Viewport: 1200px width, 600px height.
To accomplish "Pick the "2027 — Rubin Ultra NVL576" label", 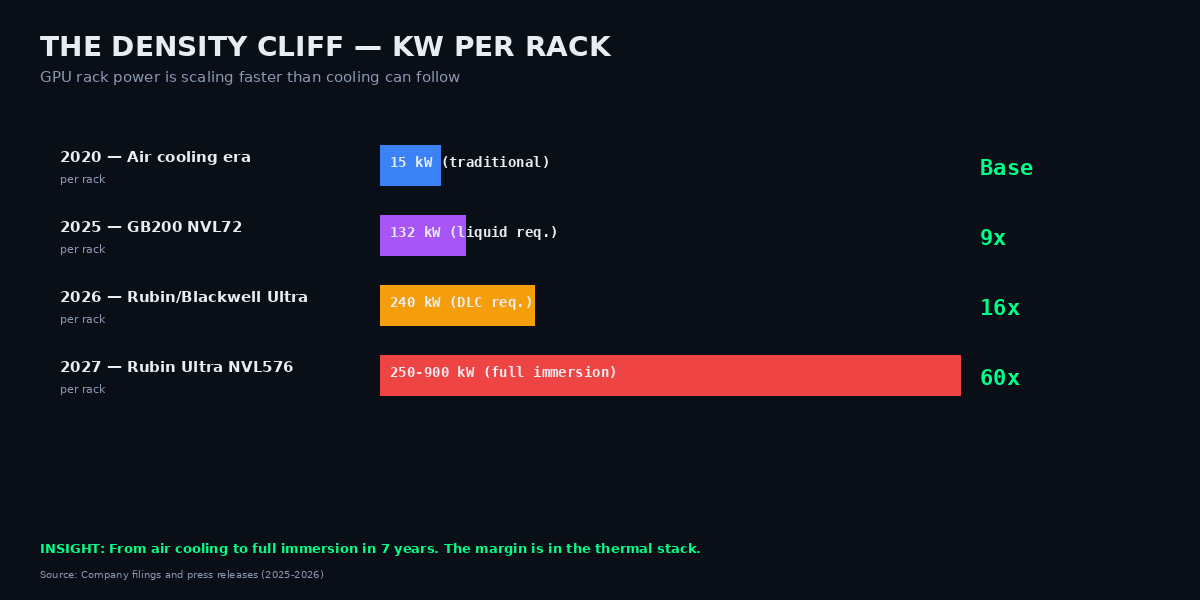I will [176, 368].
